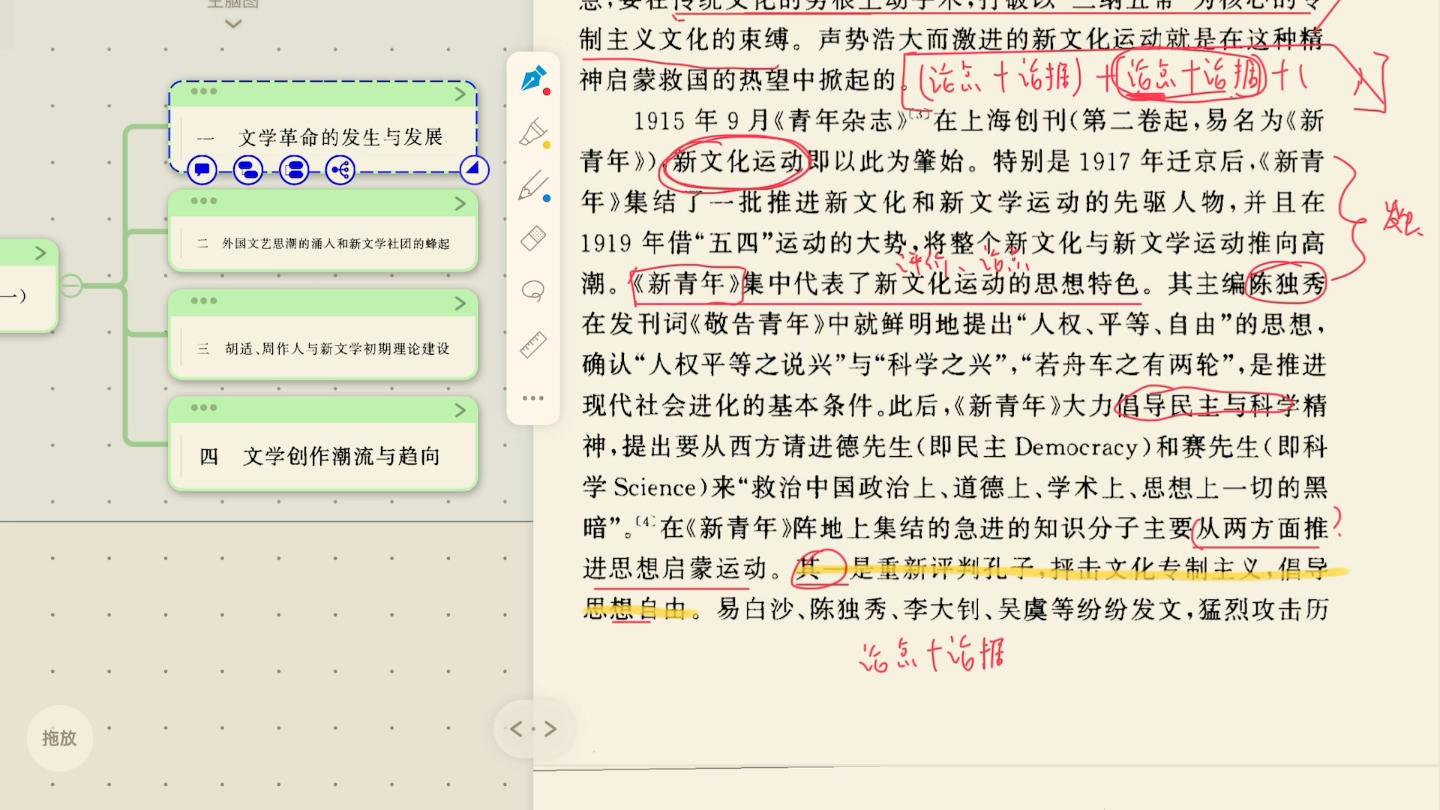Click circled 新文化运动 in the document
Screen dimensions: 1440x810
tap(738, 161)
